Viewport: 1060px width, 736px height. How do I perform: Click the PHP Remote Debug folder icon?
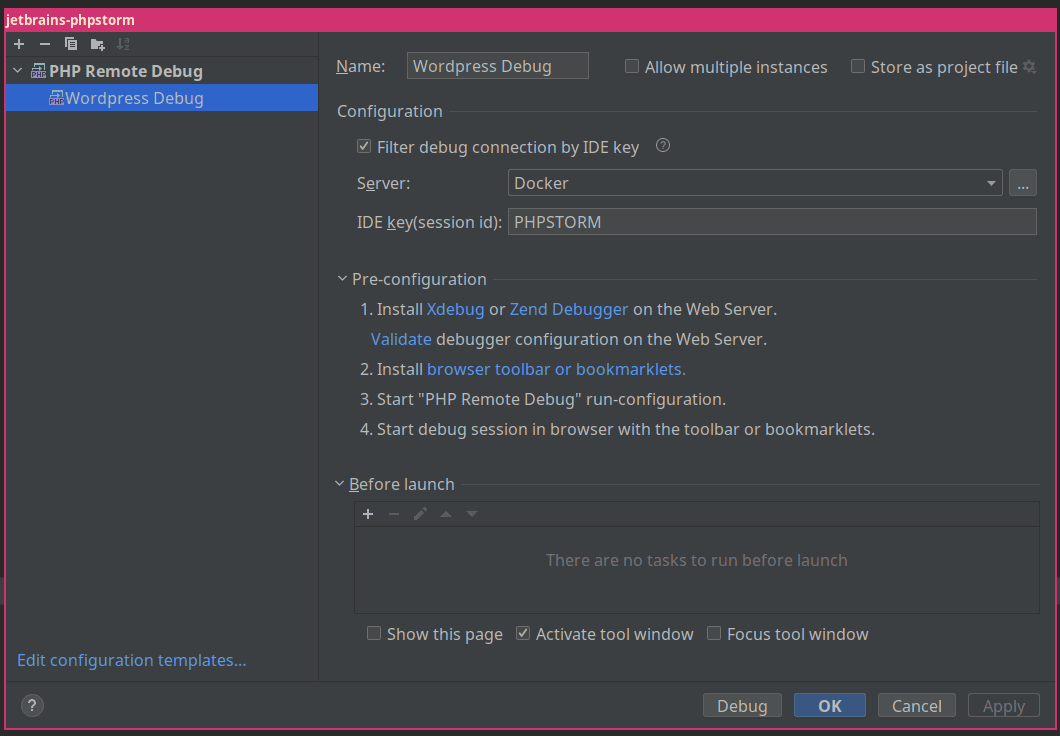(39, 71)
